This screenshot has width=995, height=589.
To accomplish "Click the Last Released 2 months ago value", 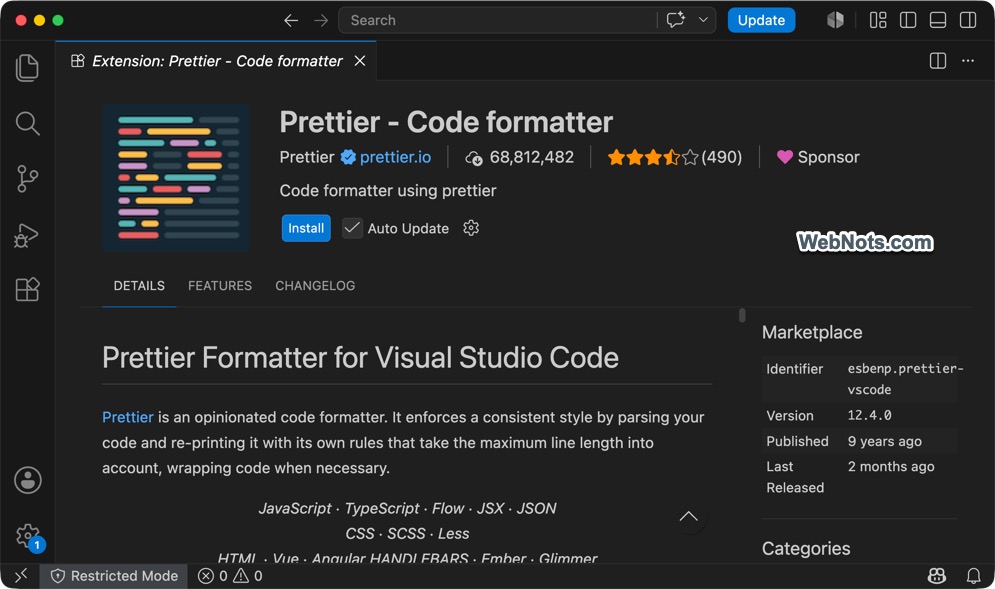I will pos(891,467).
